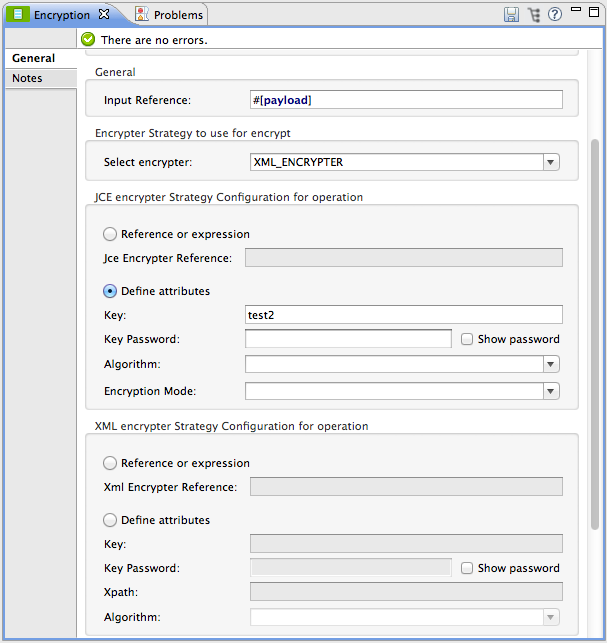Screen dimensions: 607x643
Task: Maximize the Encryption properties panel
Action: click(x=593, y=12)
